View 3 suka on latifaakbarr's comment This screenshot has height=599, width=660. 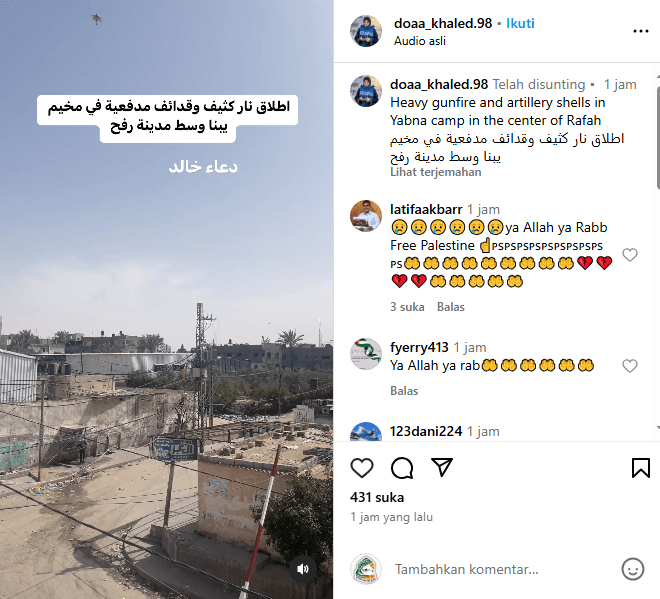point(407,307)
